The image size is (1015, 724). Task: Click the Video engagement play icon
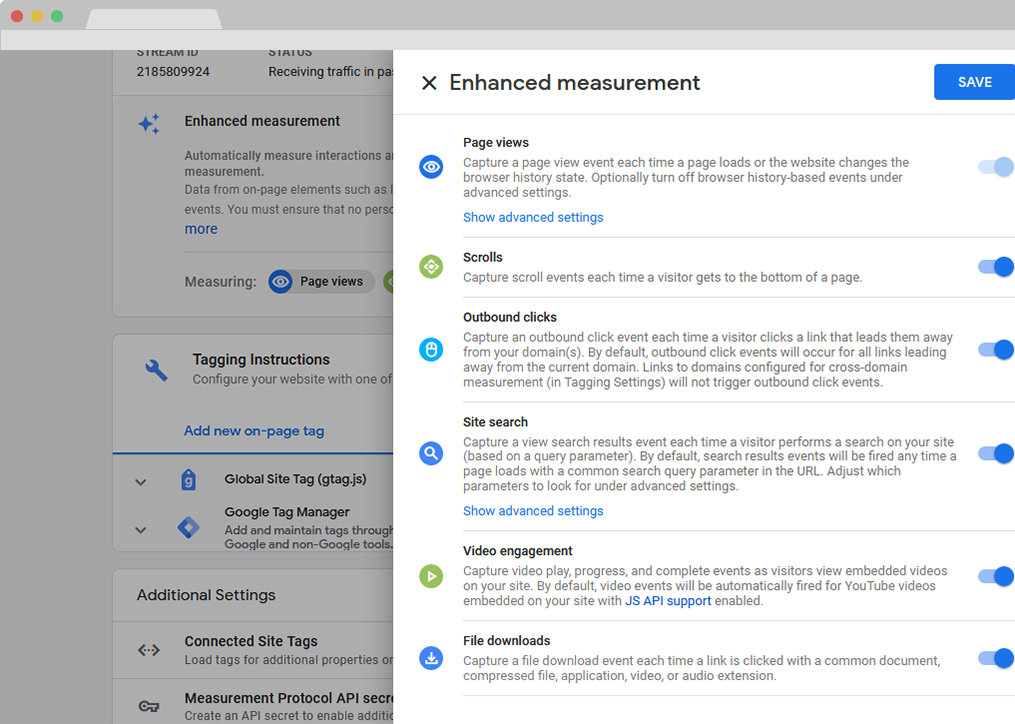click(431, 576)
